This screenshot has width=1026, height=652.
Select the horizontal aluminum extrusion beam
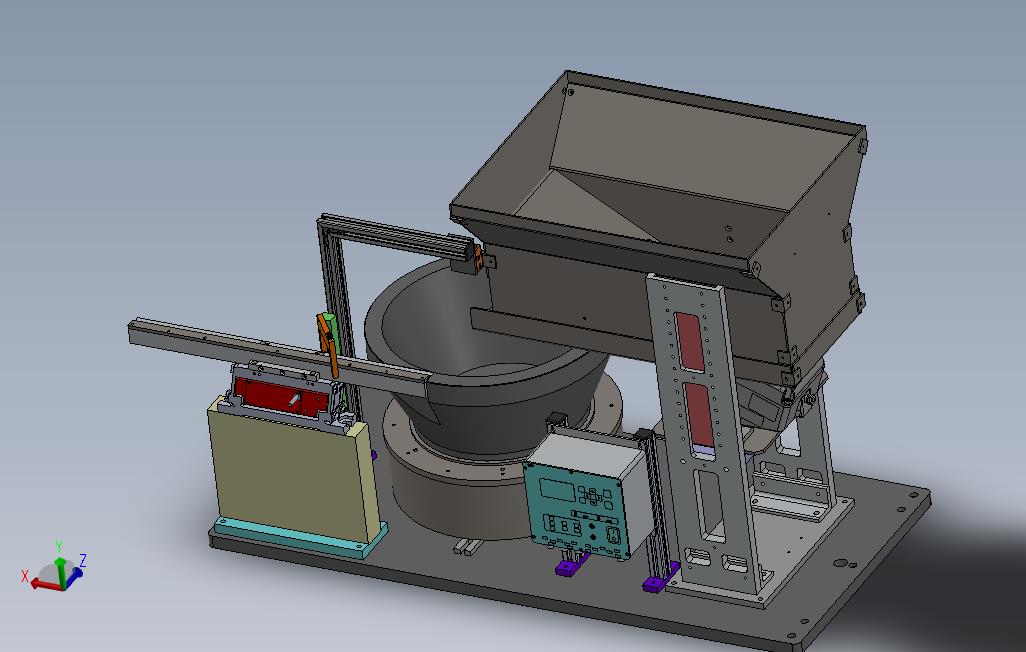click(397, 236)
